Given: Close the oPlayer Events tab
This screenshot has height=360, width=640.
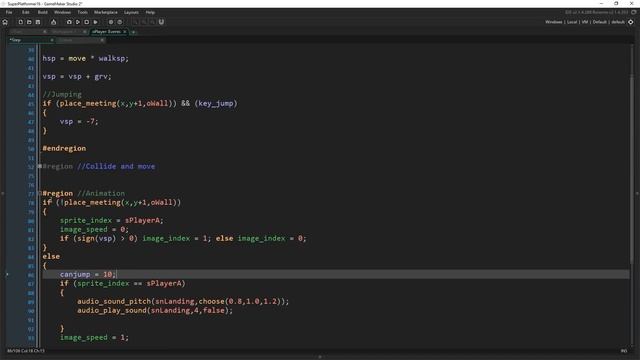Looking at the screenshot, I should tap(125, 31).
